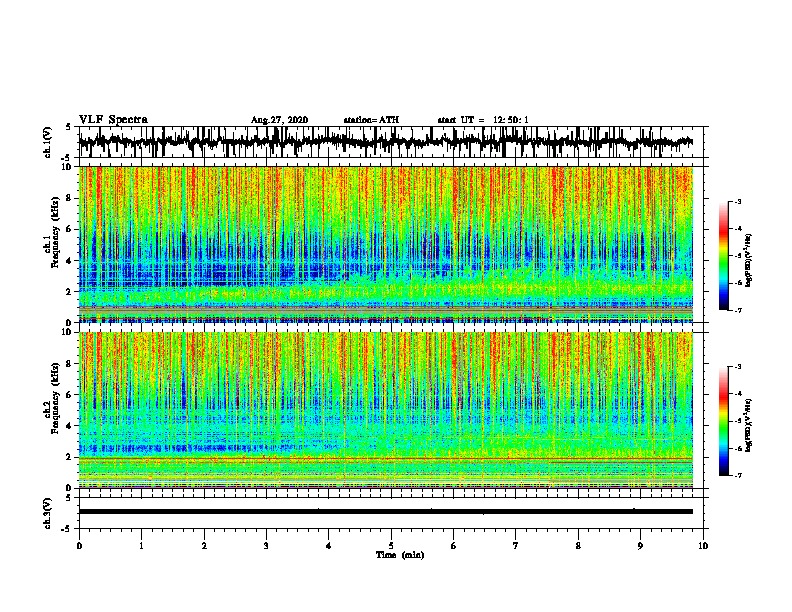This screenshot has width=792, height=612.
Task: Click the time-axis tick label "7"
Action: (516, 546)
